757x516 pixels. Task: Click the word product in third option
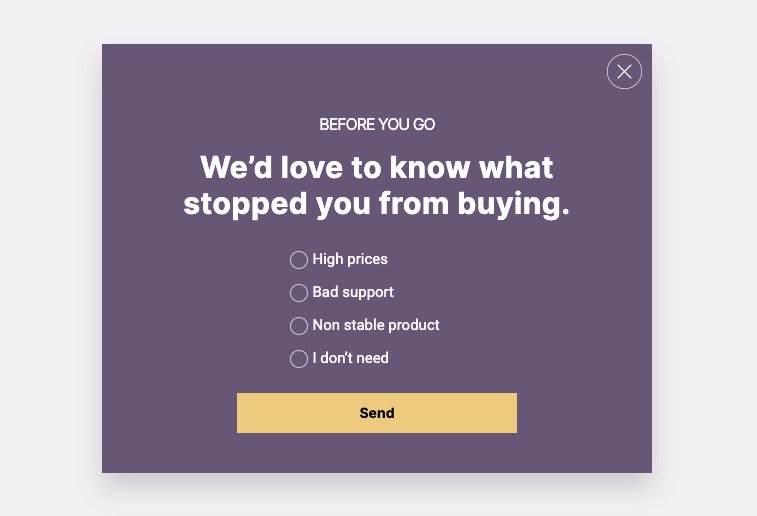click(414, 326)
